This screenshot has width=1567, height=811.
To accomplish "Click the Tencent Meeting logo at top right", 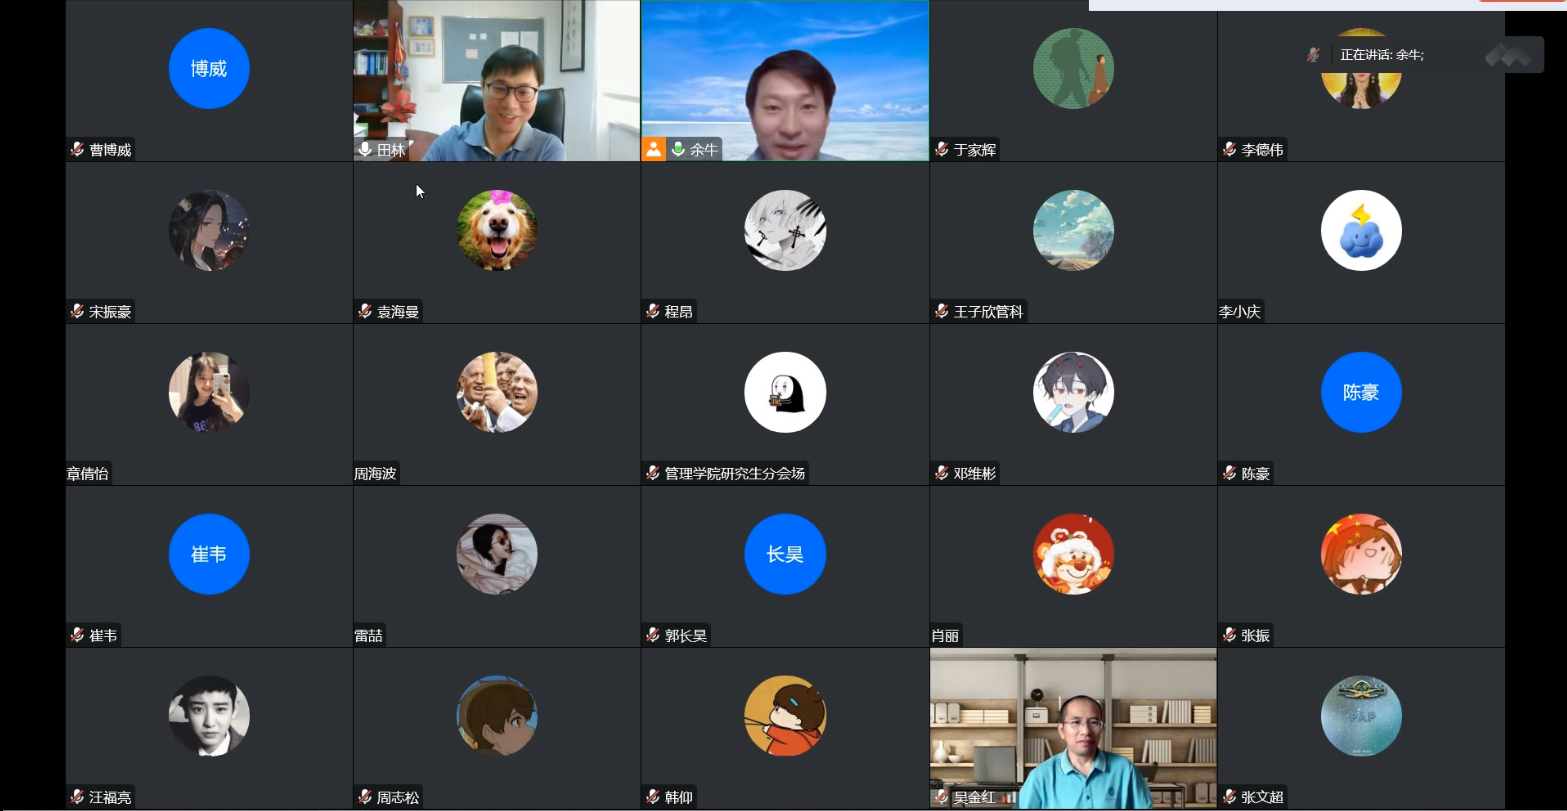I will pyautogui.click(x=1507, y=55).
